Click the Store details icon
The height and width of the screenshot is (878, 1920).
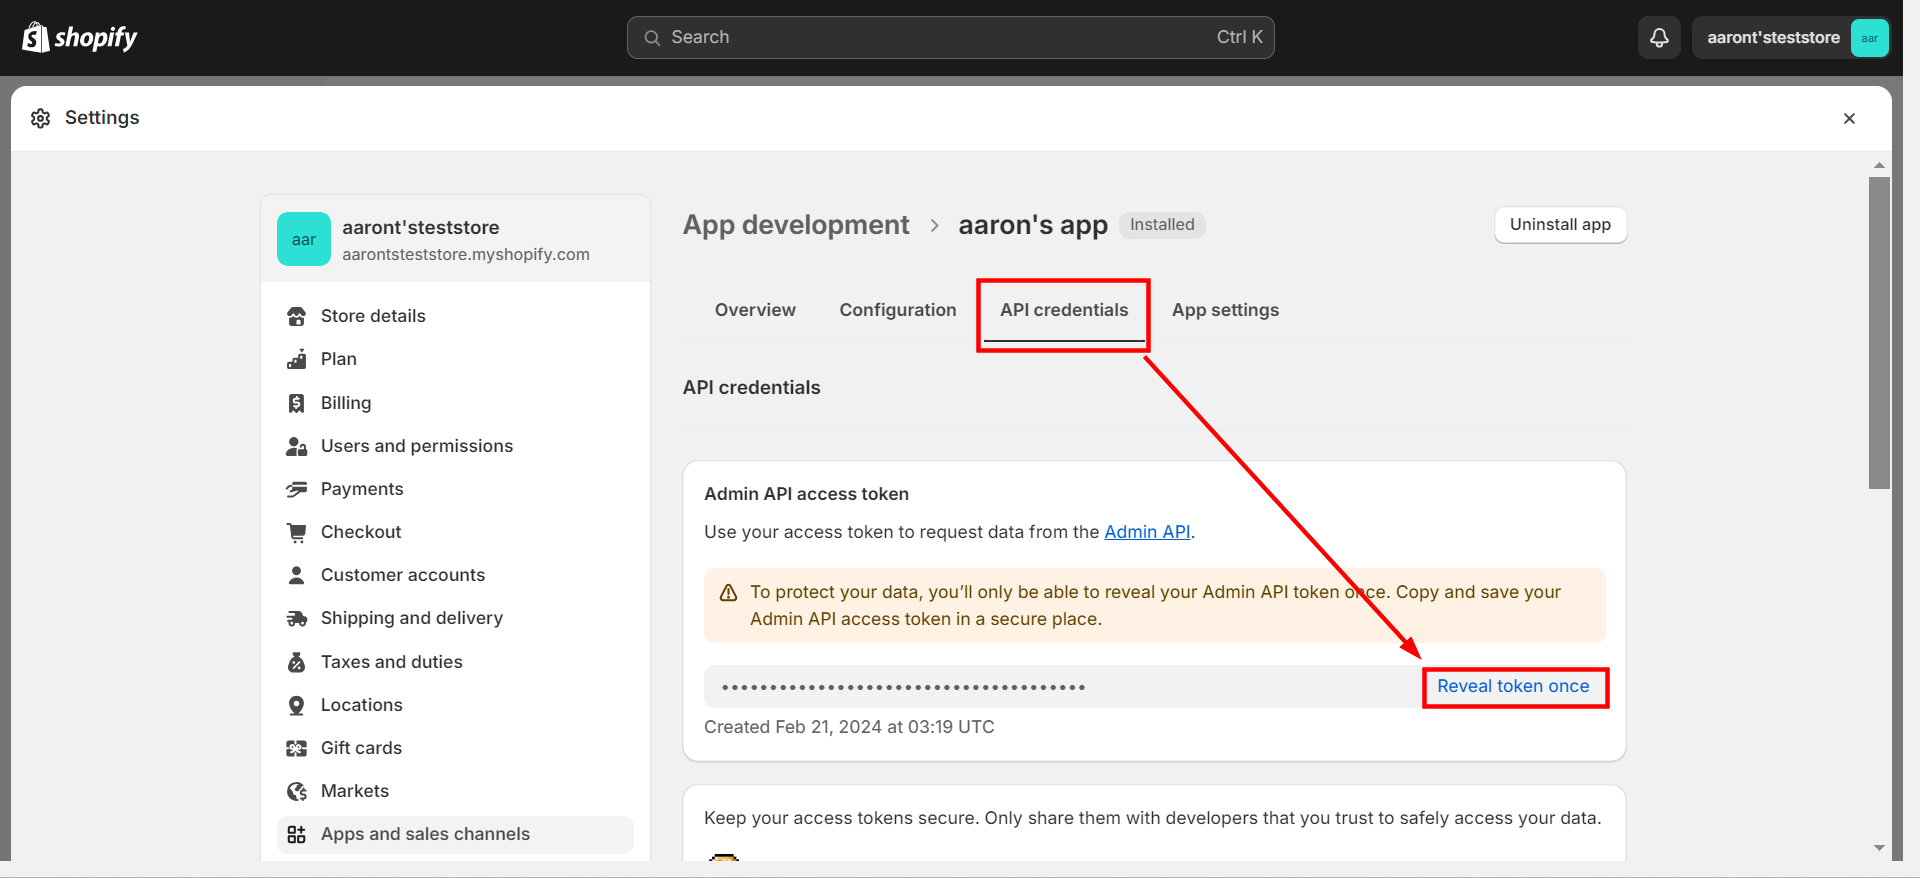tap(297, 316)
